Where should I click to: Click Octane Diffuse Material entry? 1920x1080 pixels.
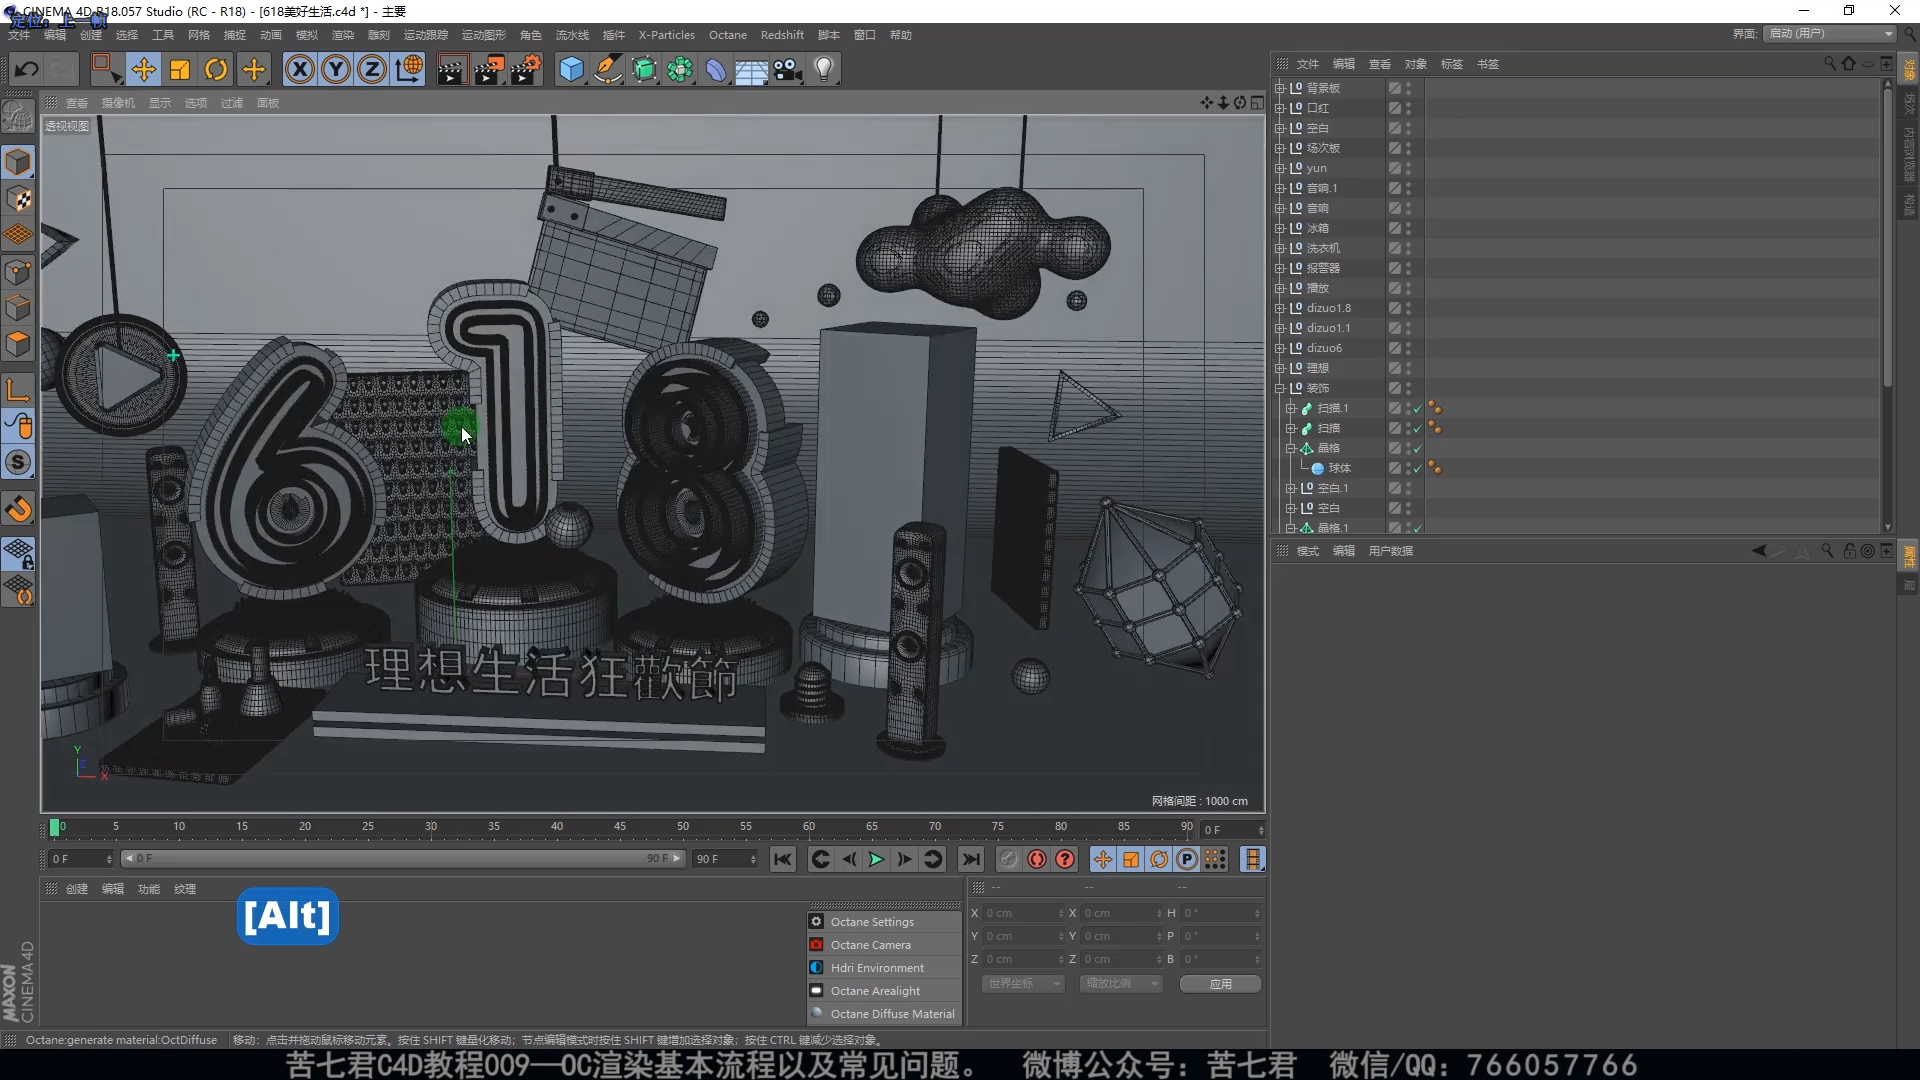892,1014
